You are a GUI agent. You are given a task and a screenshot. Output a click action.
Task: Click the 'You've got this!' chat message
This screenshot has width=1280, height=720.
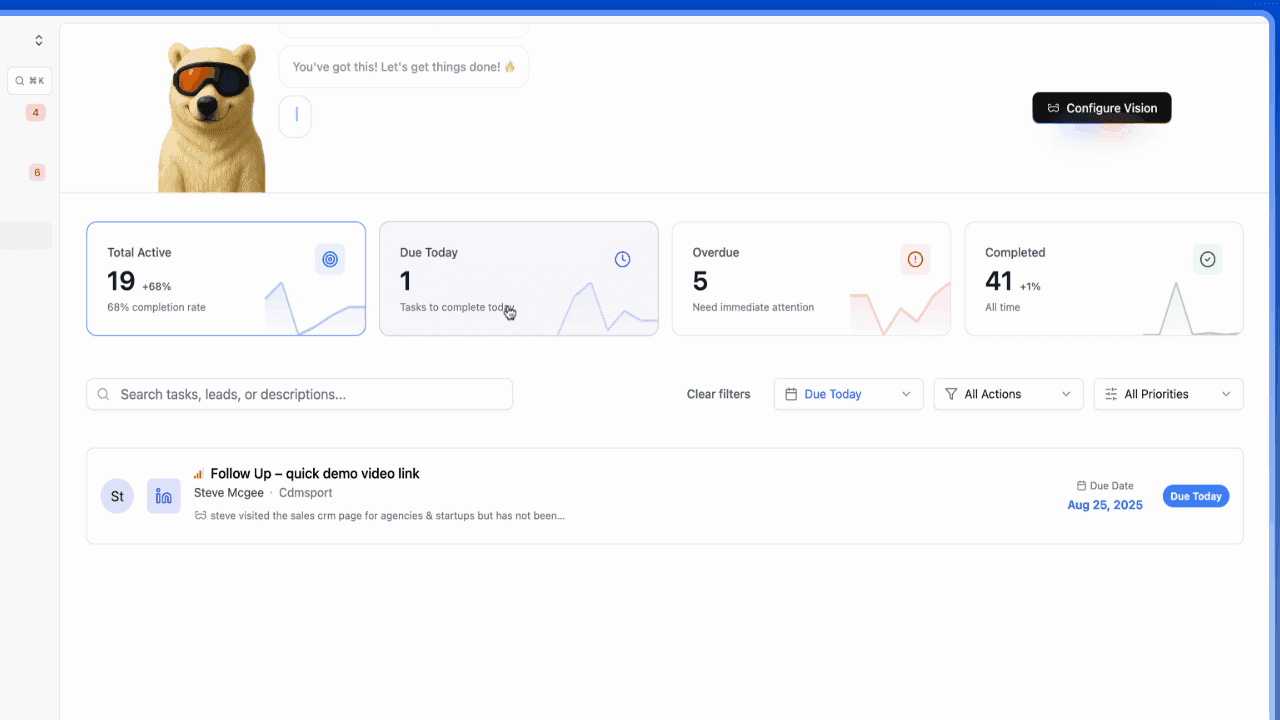pos(404,67)
